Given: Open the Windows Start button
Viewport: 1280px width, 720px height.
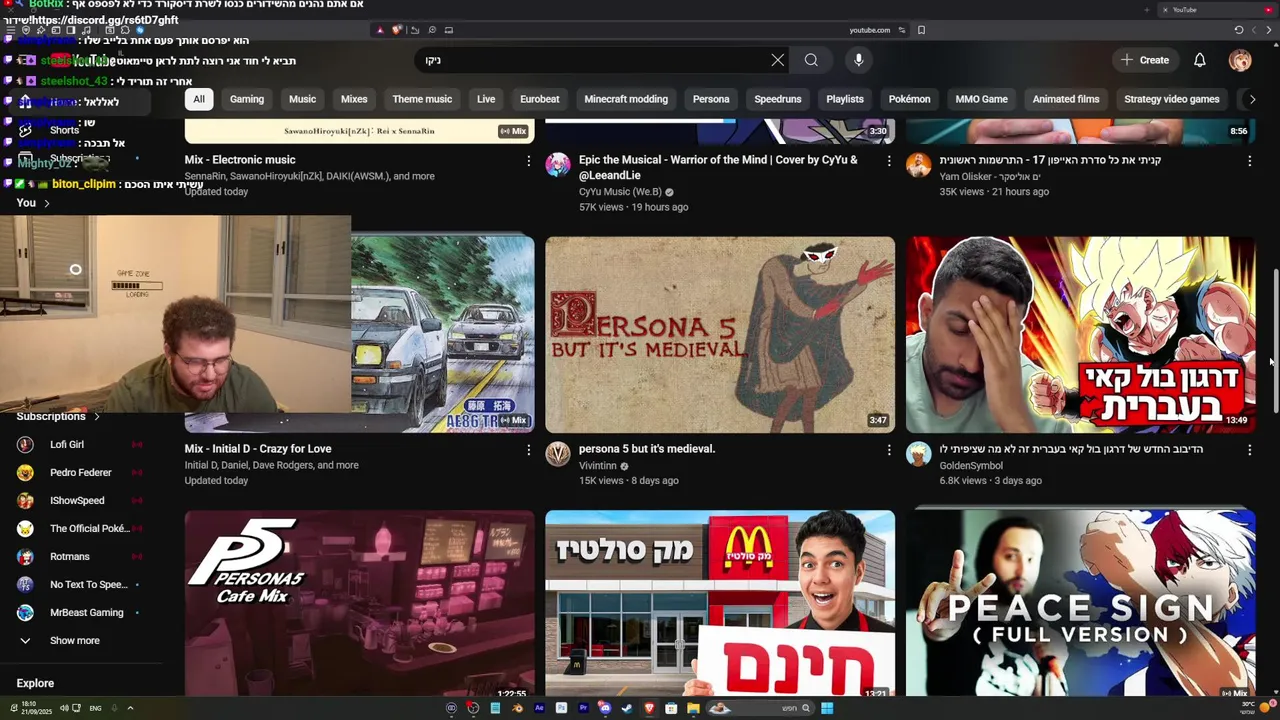Looking at the screenshot, I should pyautogui.click(x=827, y=708).
